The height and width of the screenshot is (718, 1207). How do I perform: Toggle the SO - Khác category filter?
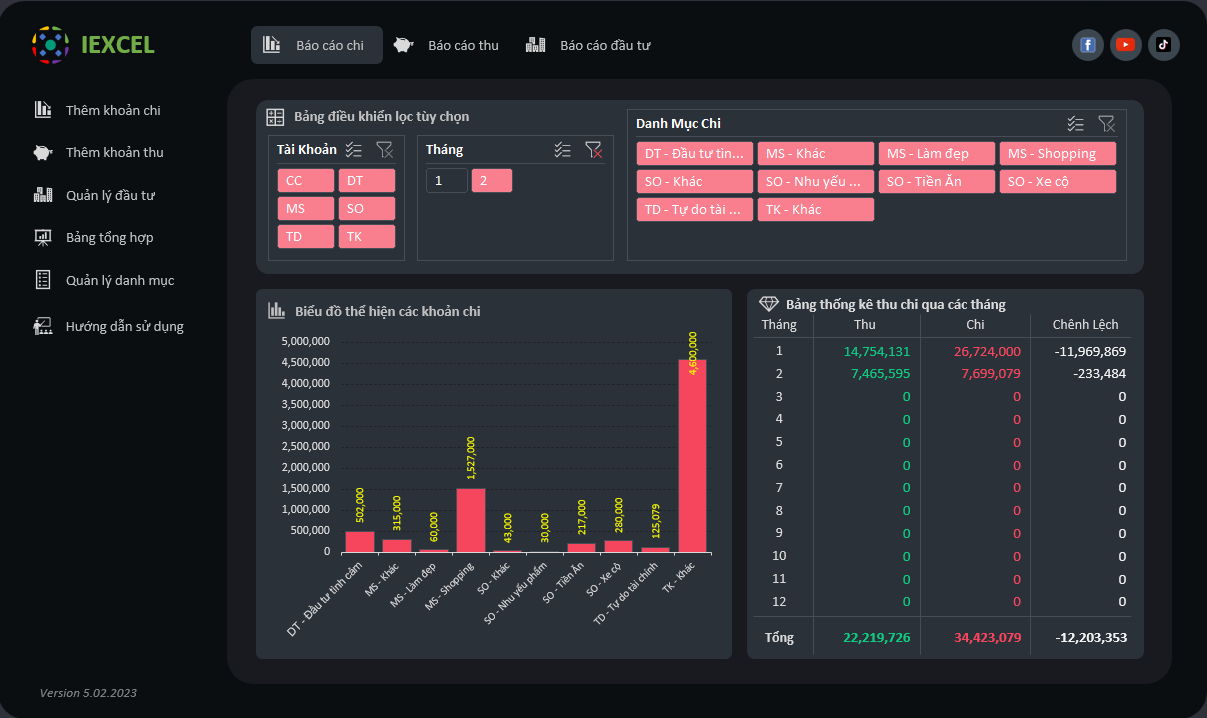click(x=695, y=182)
